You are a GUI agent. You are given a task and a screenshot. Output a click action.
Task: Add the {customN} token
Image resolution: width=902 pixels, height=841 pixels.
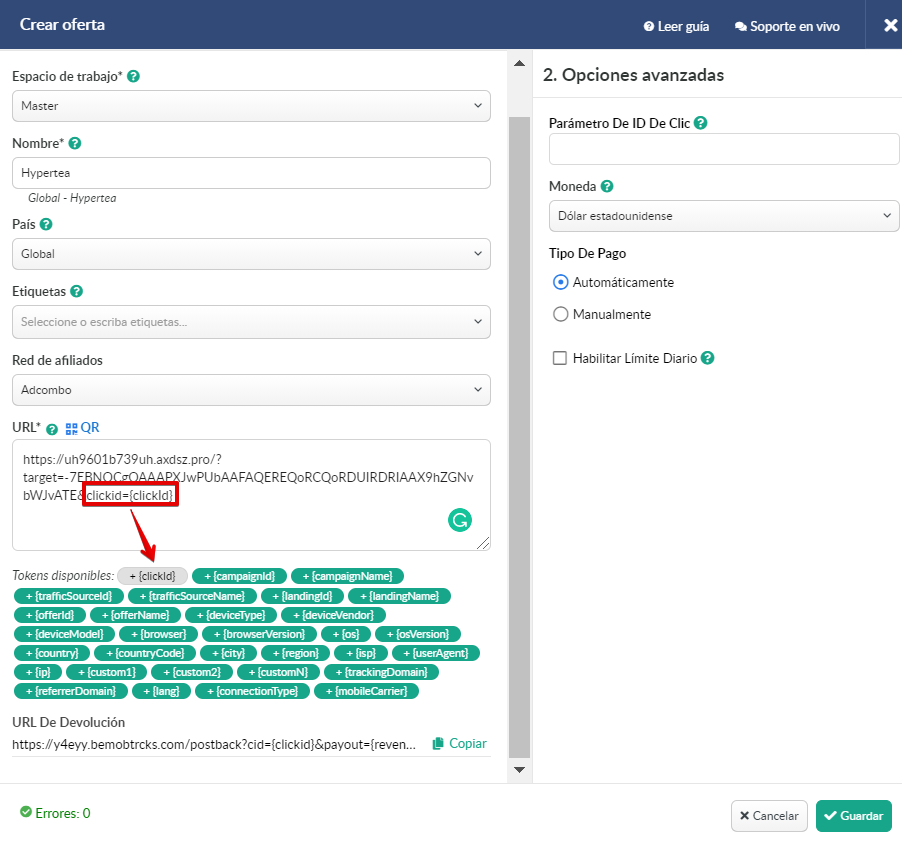click(x=278, y=672)
